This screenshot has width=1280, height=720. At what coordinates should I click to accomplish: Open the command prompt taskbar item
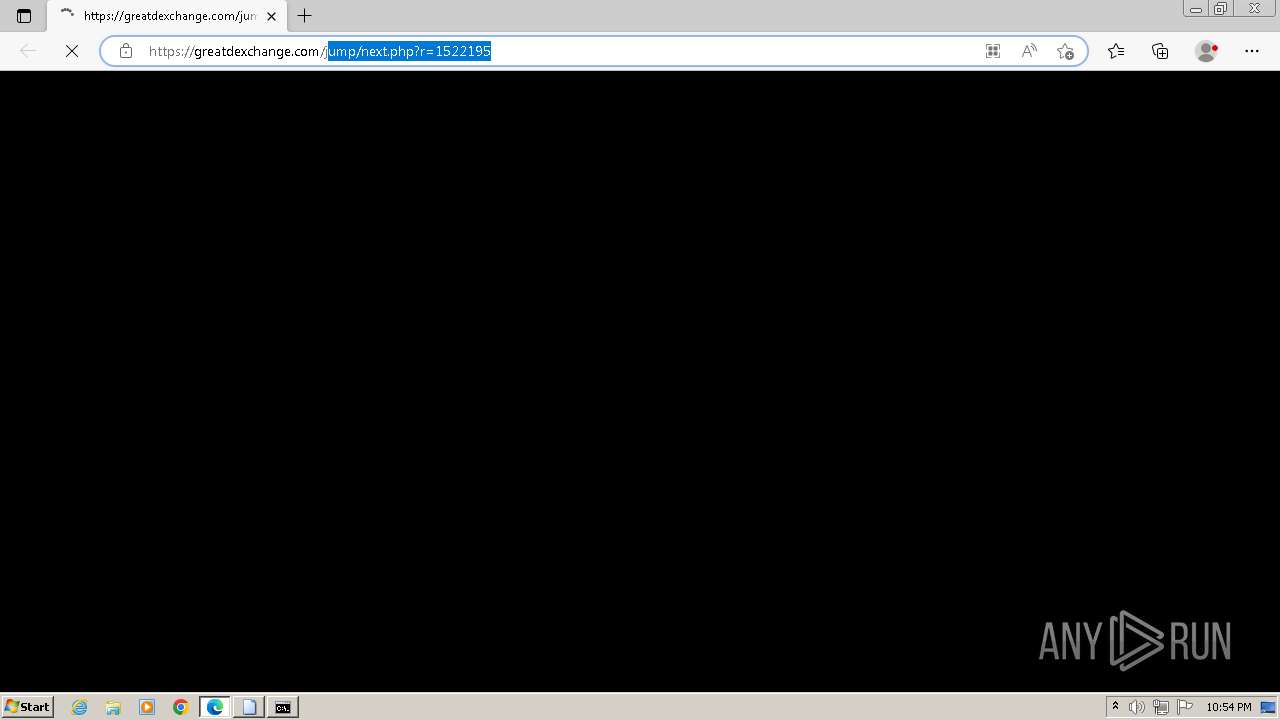coord(283,707)
